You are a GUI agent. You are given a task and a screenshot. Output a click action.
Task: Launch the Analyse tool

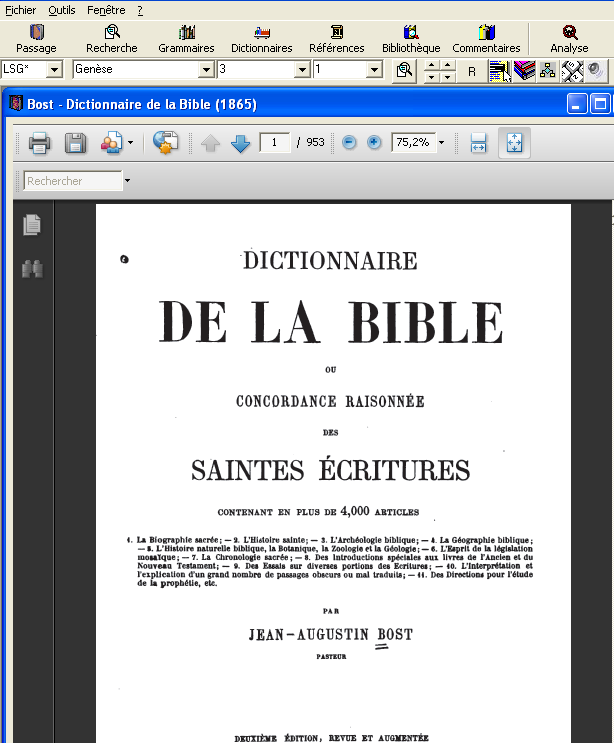[569, 39]
